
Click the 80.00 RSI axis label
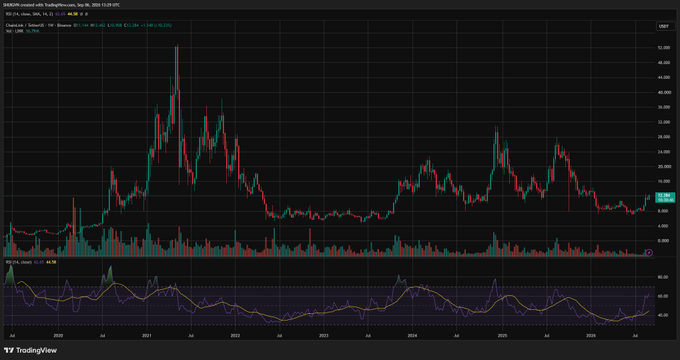663,277
